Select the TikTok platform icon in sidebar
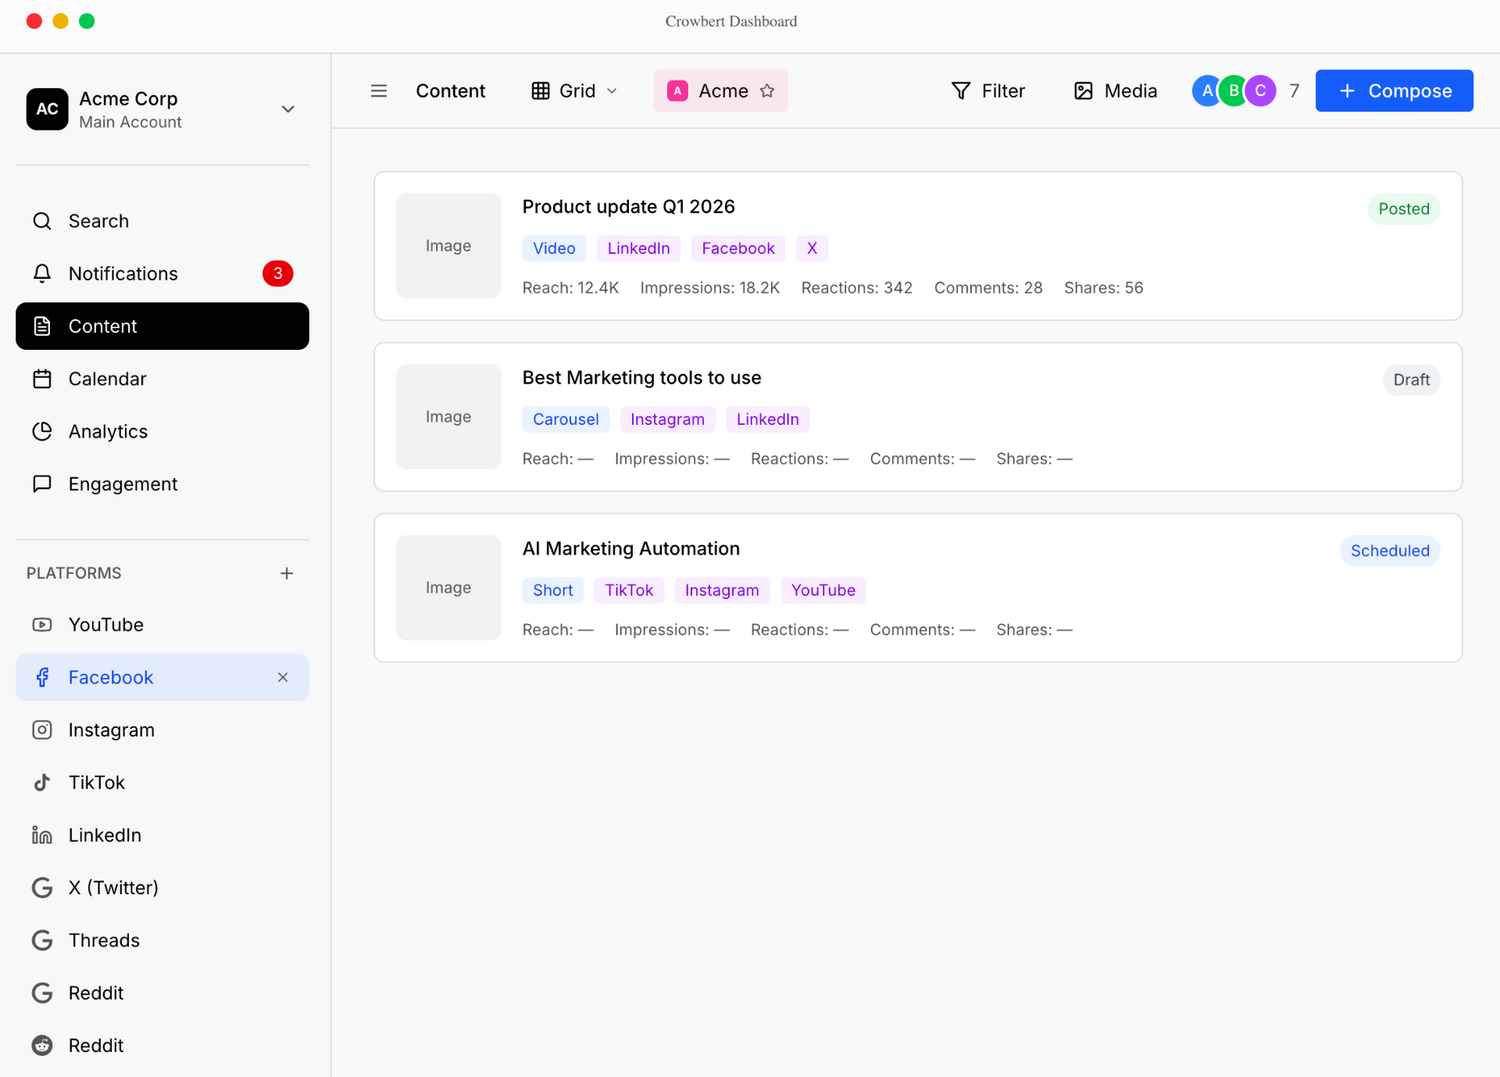Viewport: 1500px width, 1077px height. pyautogui.click(x=42, y=783)
